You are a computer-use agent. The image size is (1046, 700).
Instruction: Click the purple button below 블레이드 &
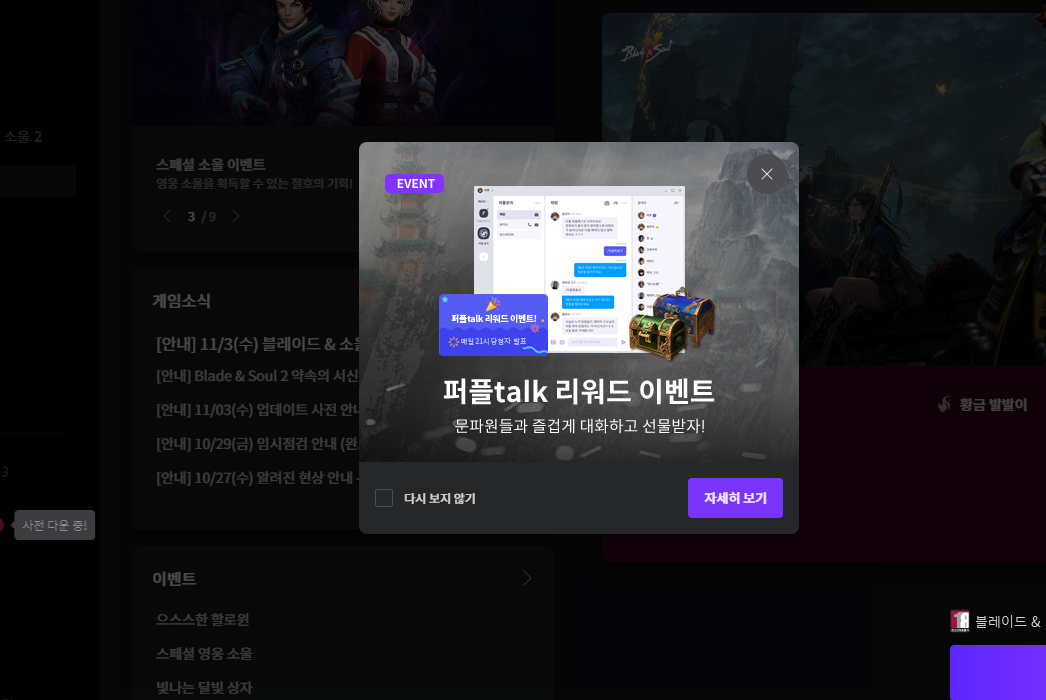tap(998, 672)
